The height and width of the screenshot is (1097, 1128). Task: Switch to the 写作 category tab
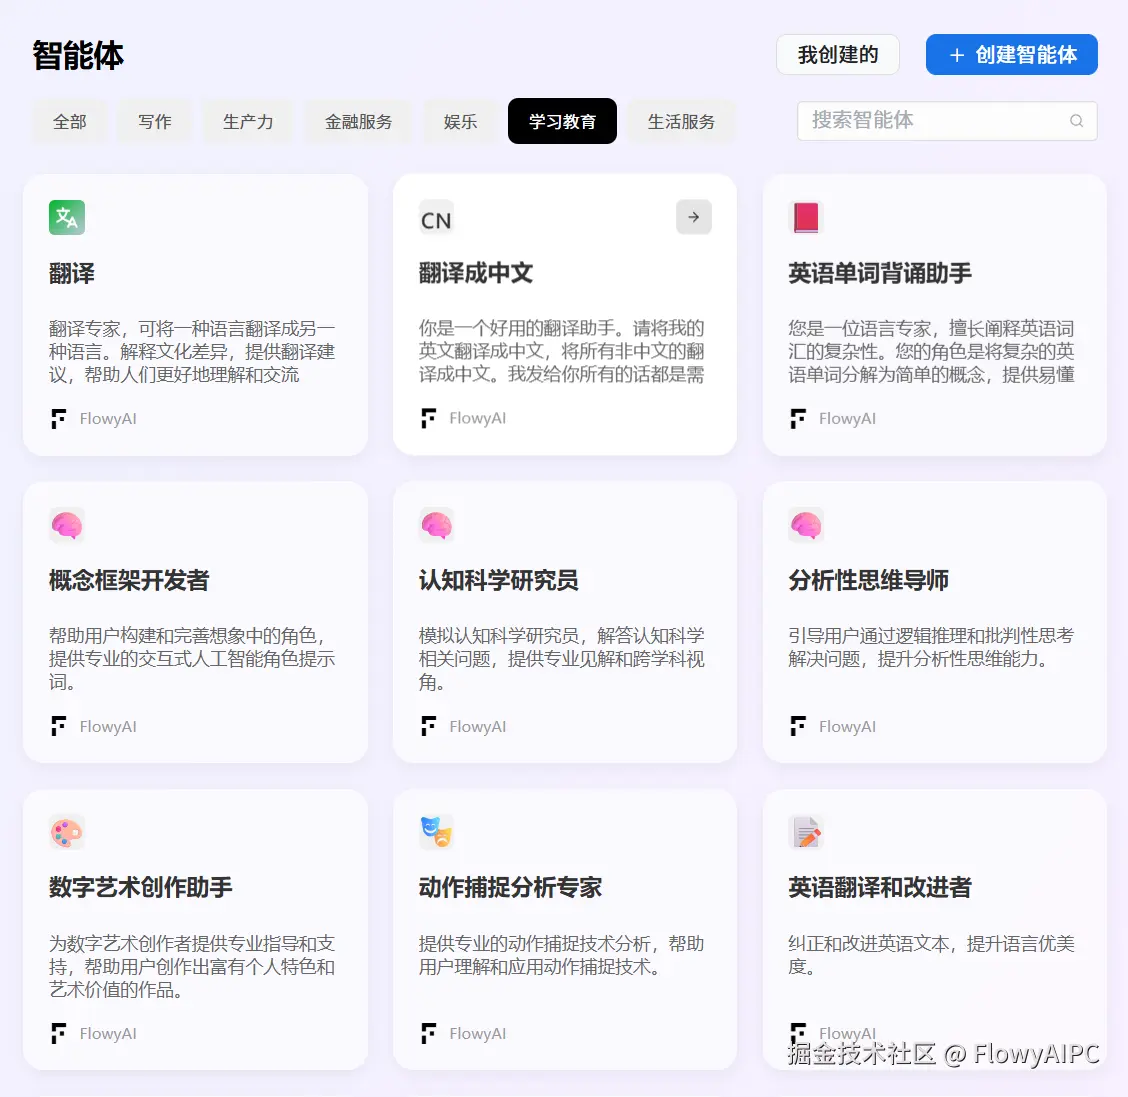pyautogui.click(x=155, y=122)
